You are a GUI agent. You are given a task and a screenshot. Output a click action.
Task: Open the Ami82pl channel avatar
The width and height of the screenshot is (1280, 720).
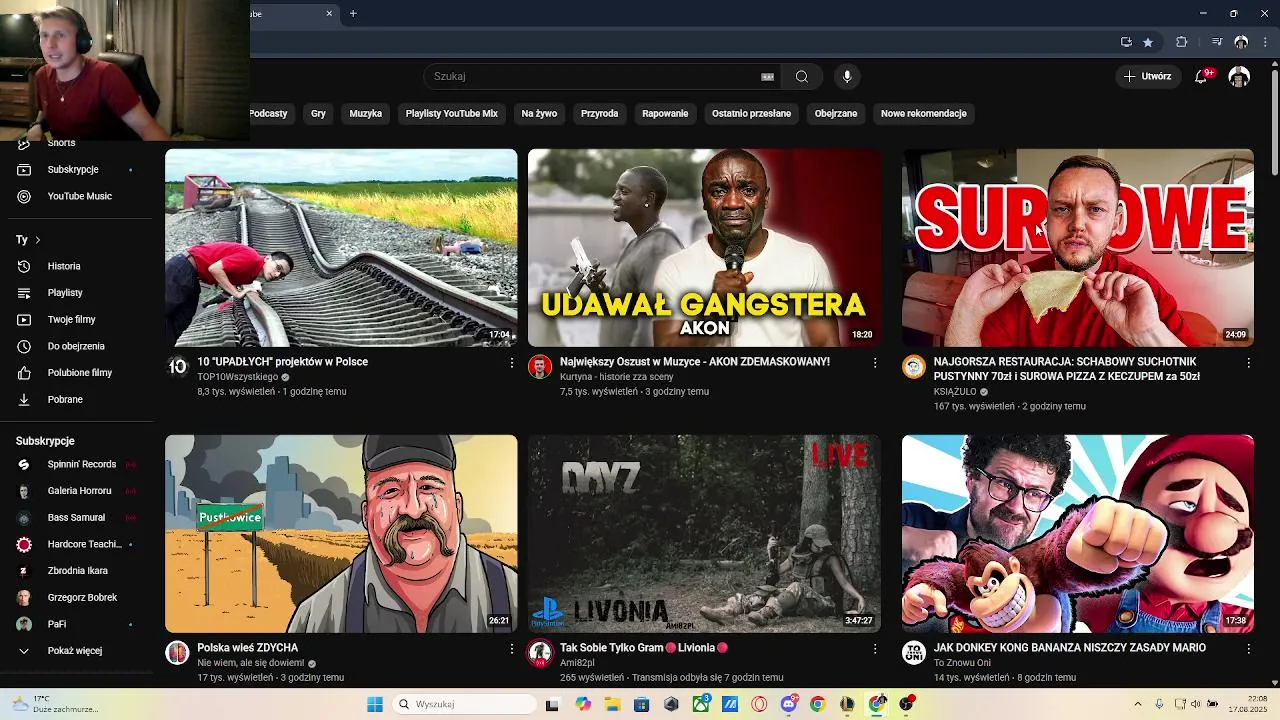click(540, 653)
